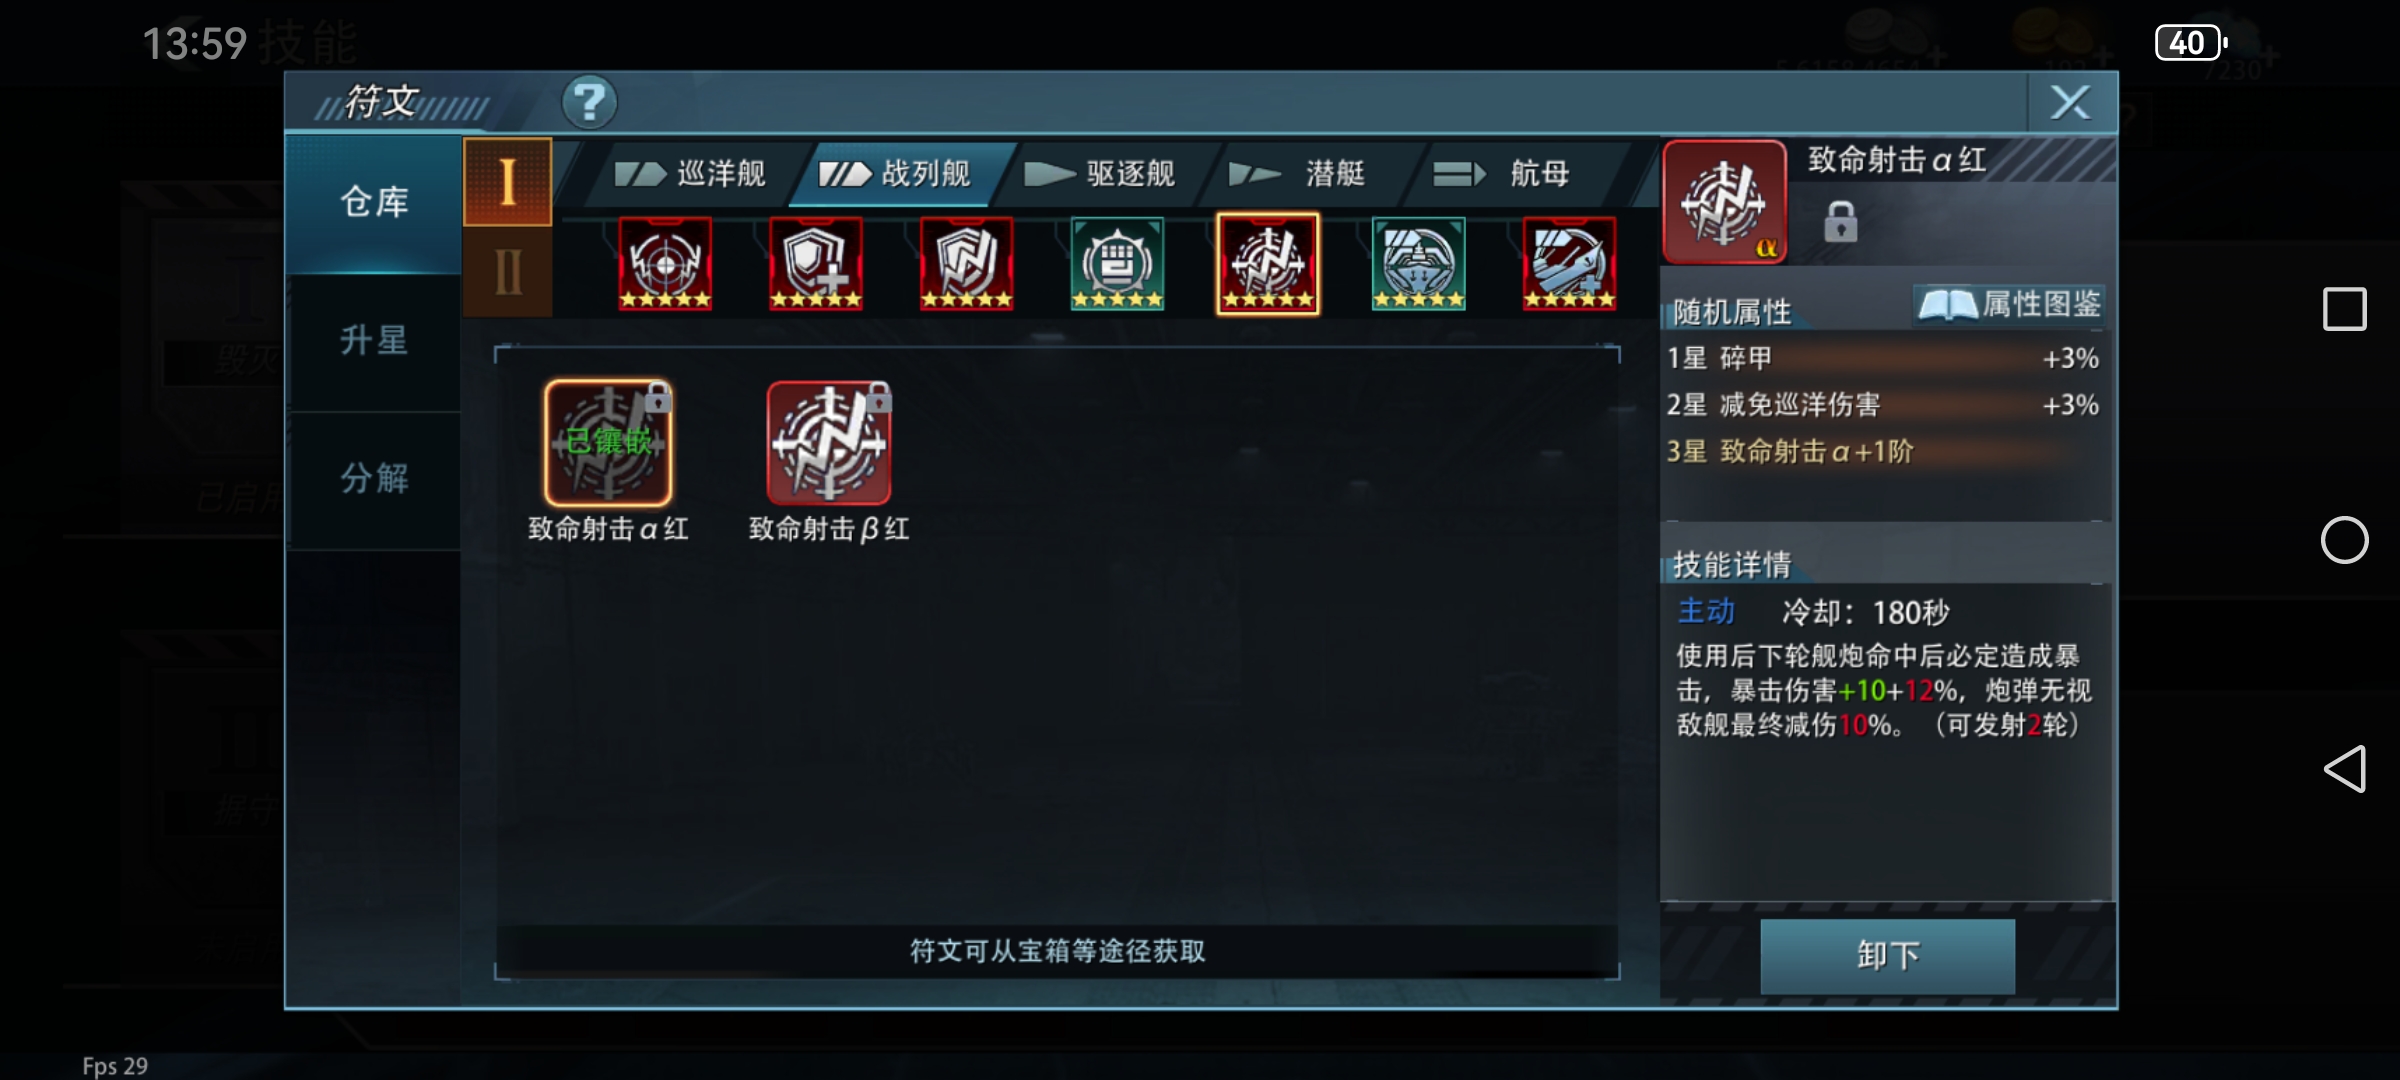Open the 分解 side tab
The height and width of the screenshot is (1080, 2400).
pos(374,479)
